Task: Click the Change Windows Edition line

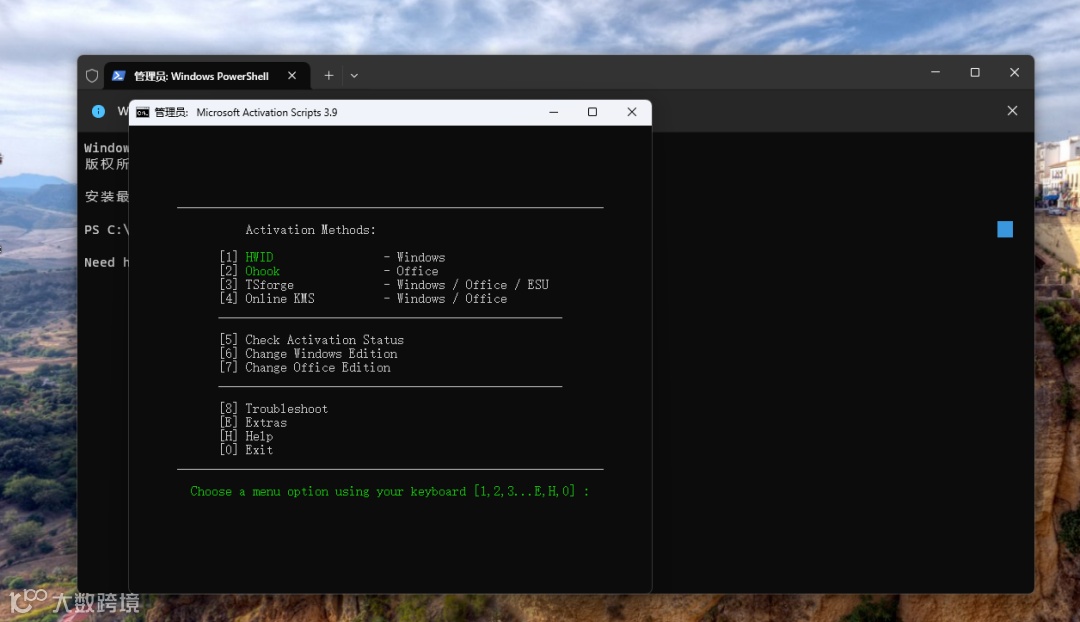Action: (308, 353)
